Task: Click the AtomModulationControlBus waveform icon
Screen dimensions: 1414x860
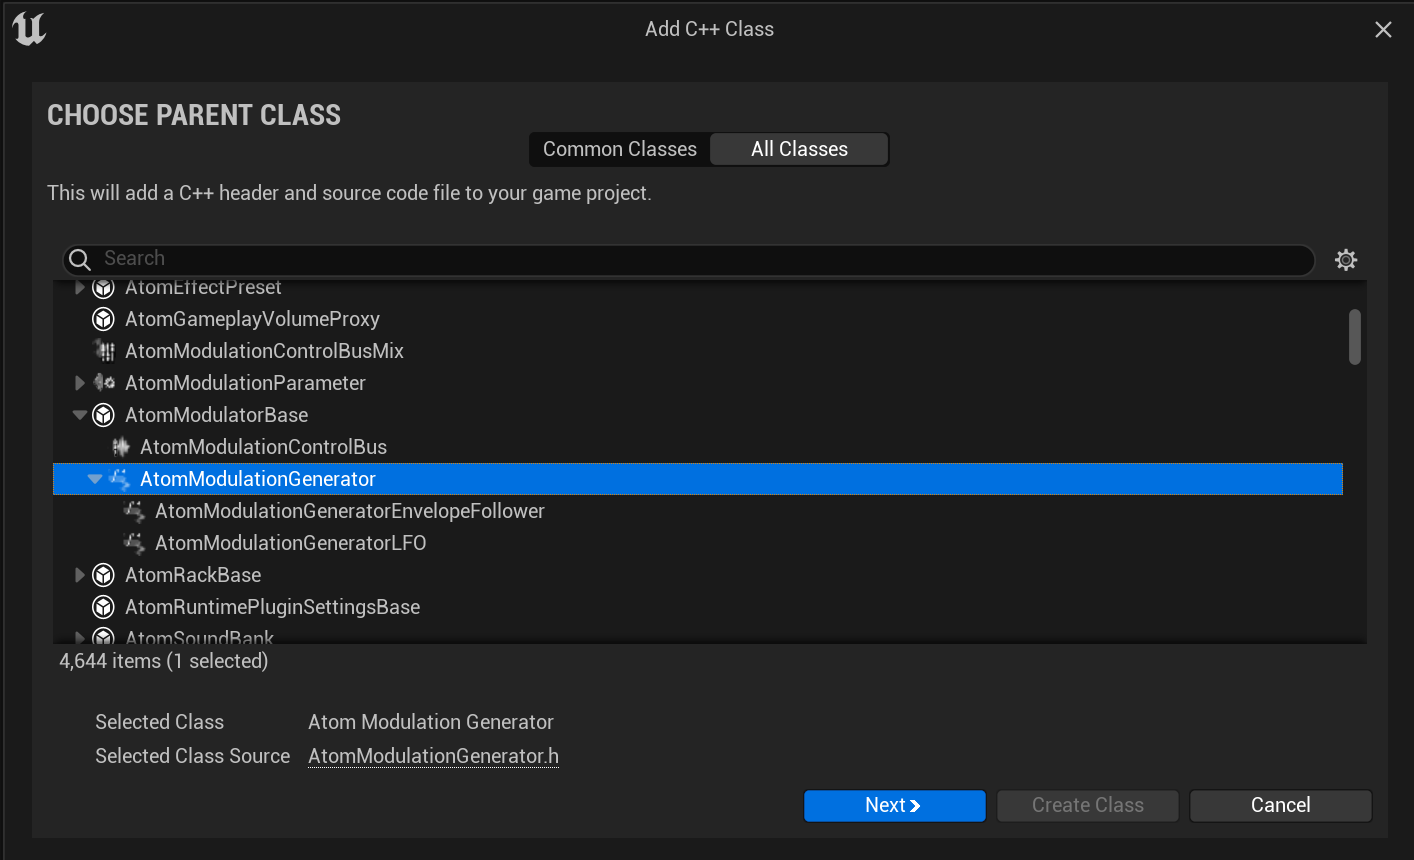Action: pos(120,447)
